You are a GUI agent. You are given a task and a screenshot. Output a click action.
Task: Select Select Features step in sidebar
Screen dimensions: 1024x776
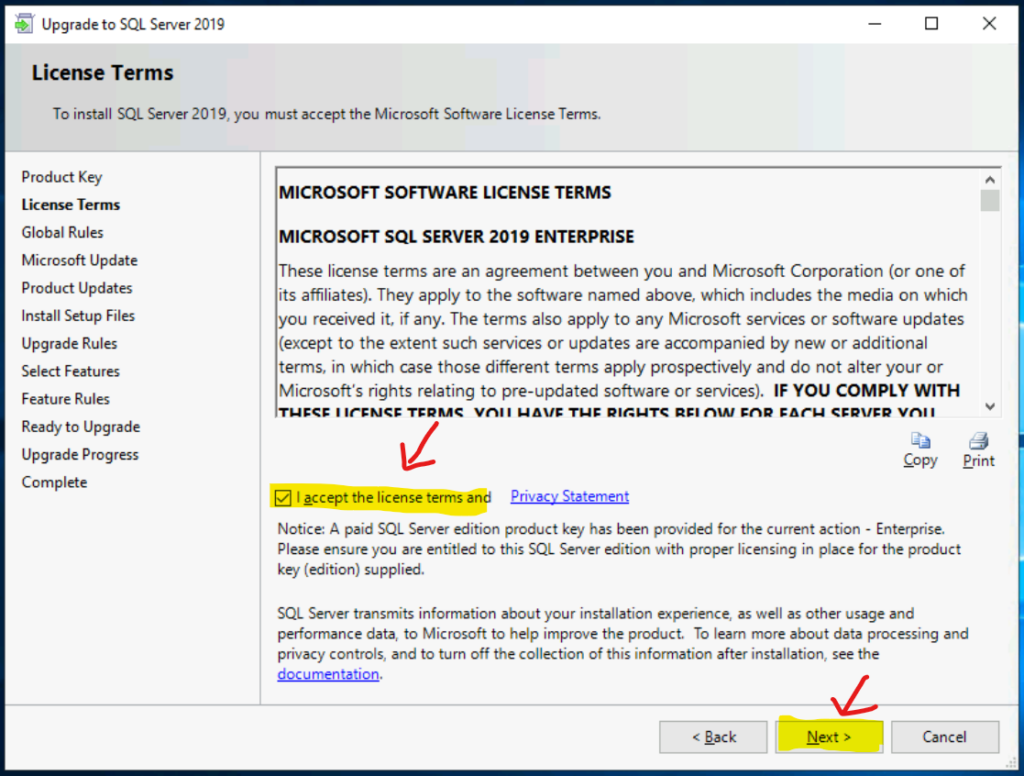pos(71,371)
